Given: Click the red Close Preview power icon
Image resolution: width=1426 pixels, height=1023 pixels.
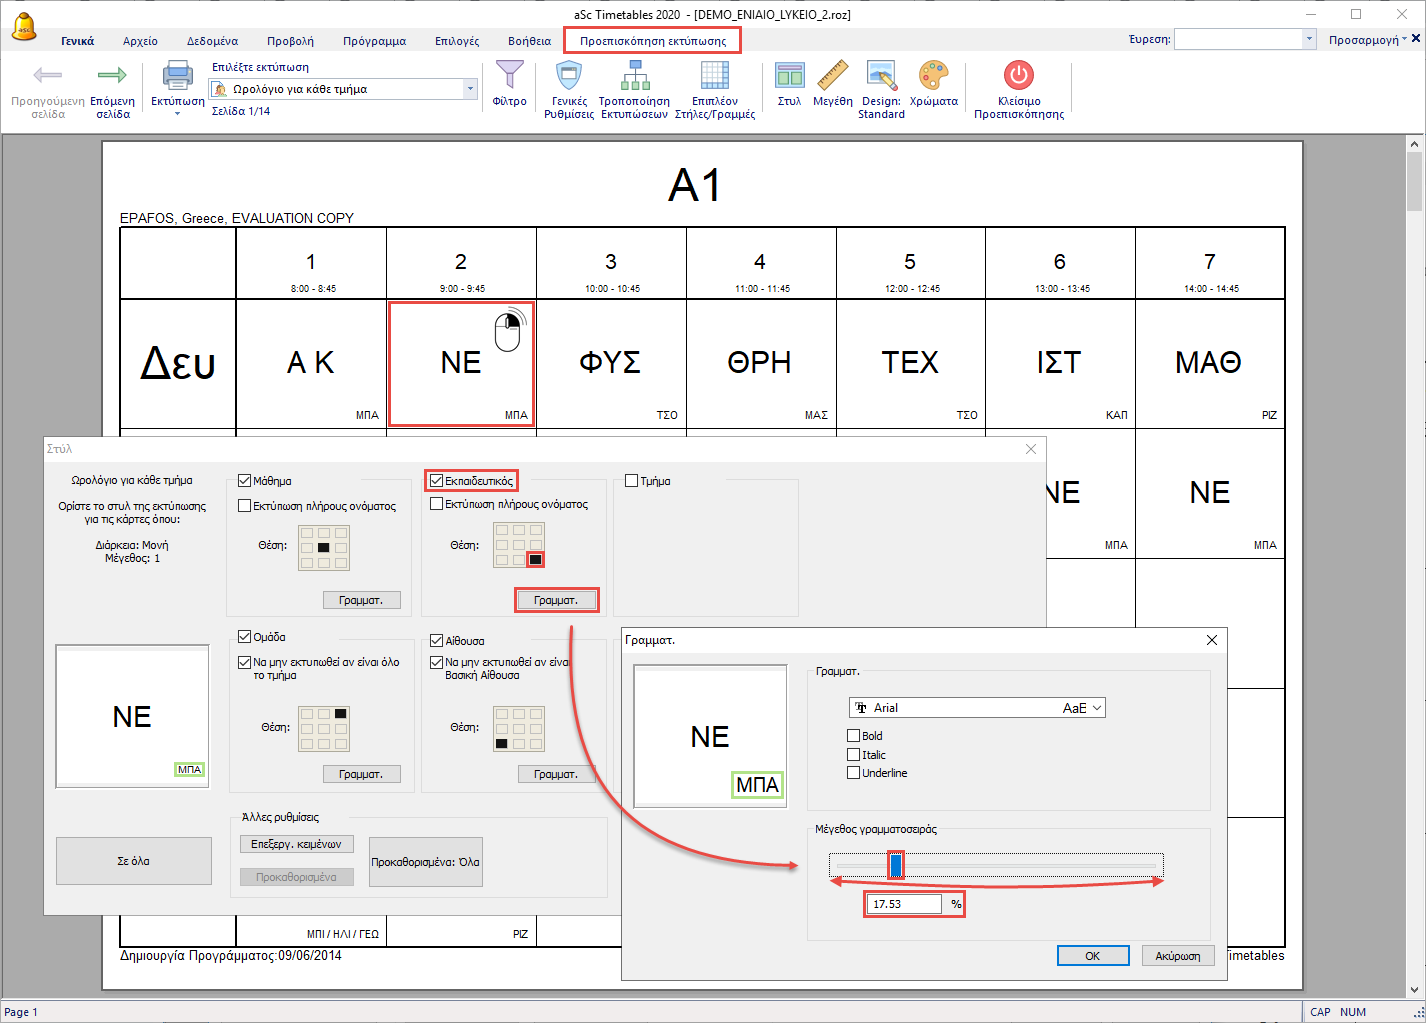Looking at the screenshot, I should (1018, 76).
